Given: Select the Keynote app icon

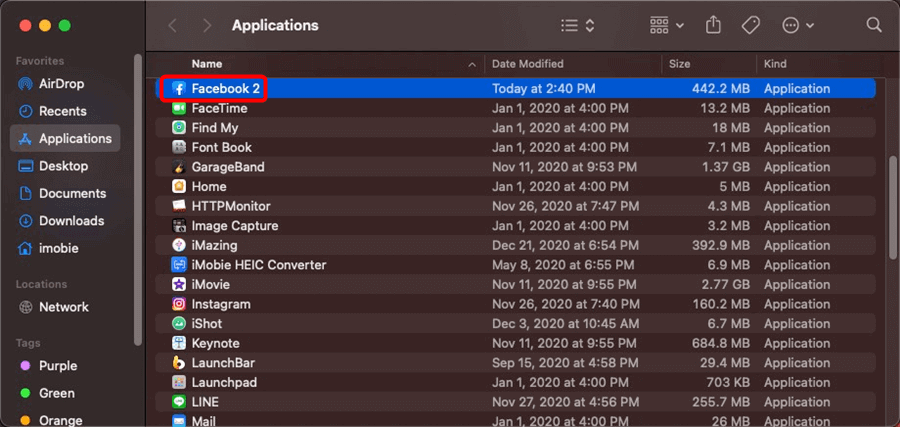Looking at the screenshot, I should pyautogui.click(x=179, y=343).
